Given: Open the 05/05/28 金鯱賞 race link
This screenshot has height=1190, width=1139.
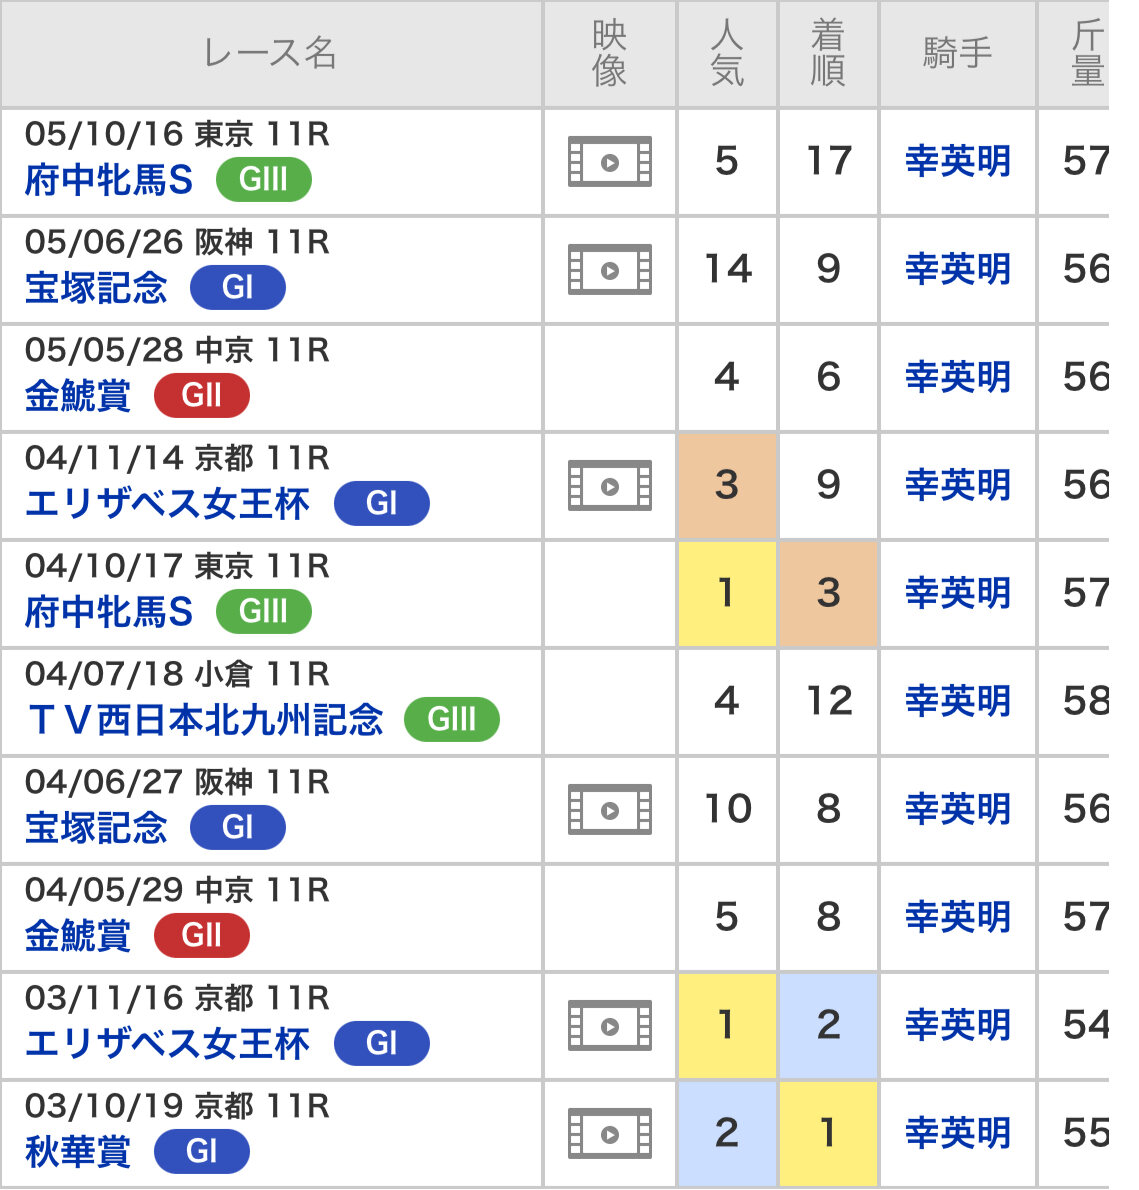Looking at the screenshot, I should (78, 396).
